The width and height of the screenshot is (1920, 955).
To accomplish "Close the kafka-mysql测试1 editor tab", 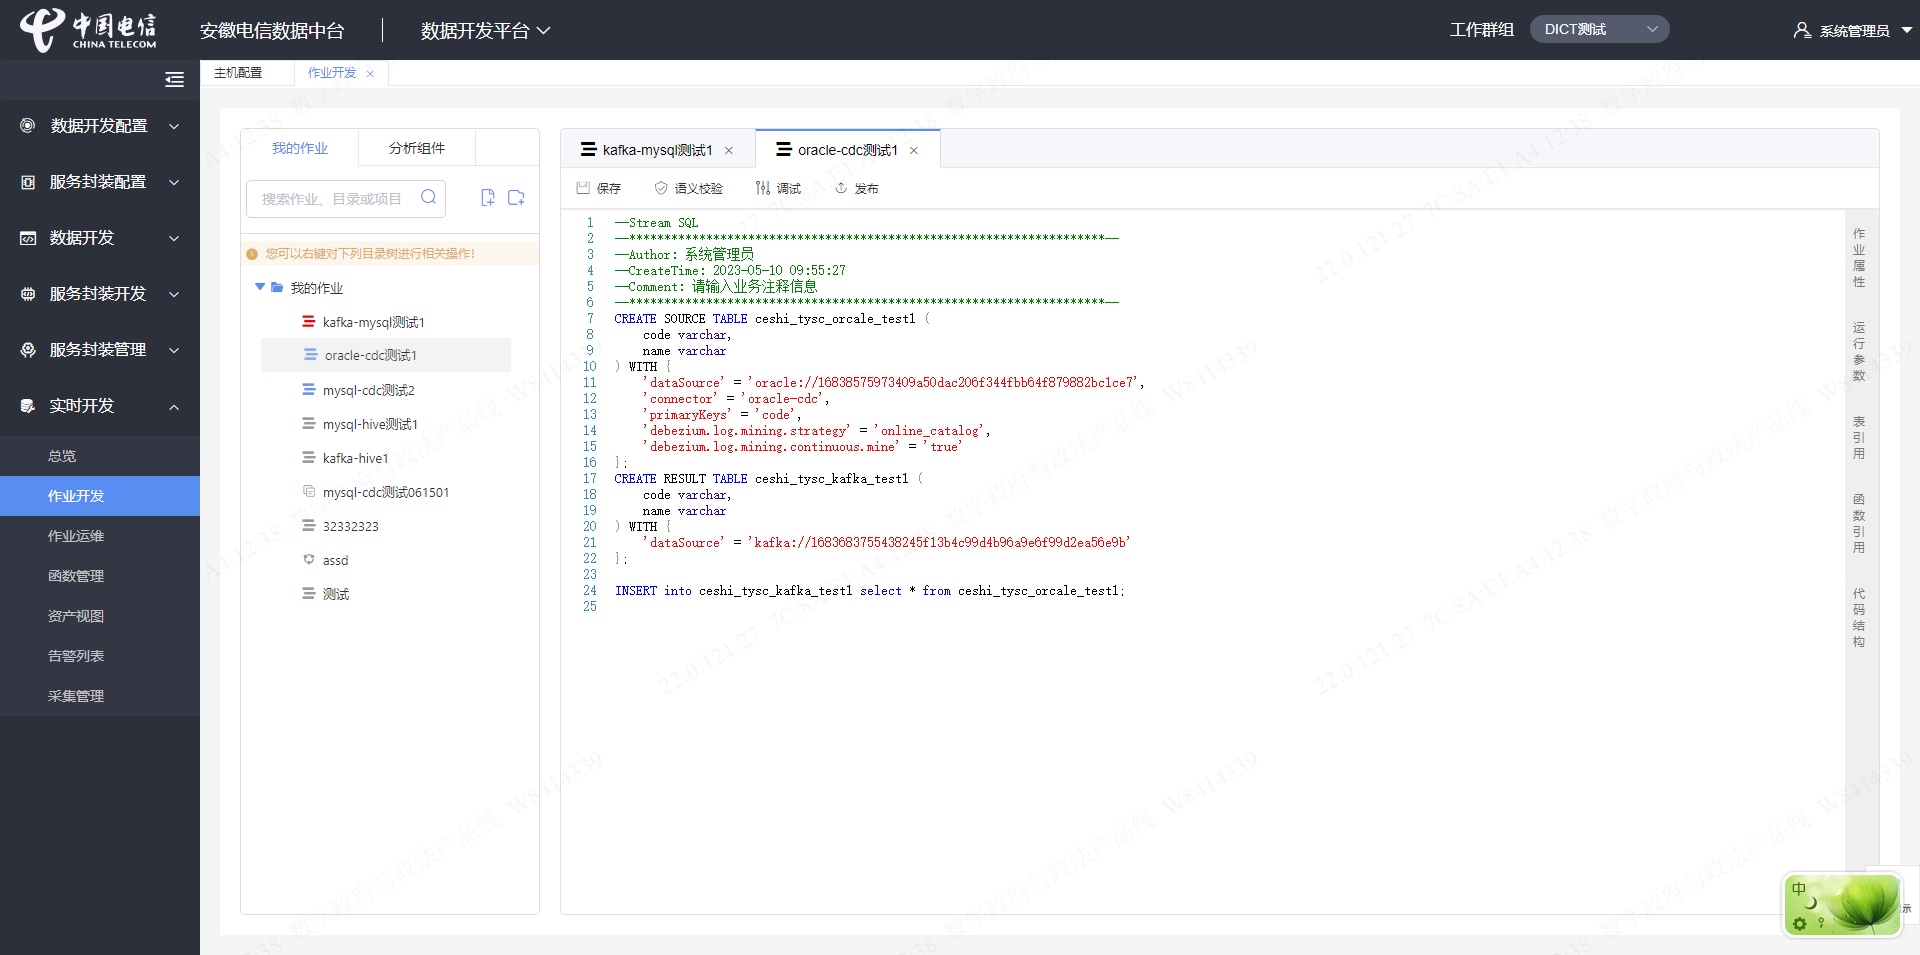I will [729, 151].
